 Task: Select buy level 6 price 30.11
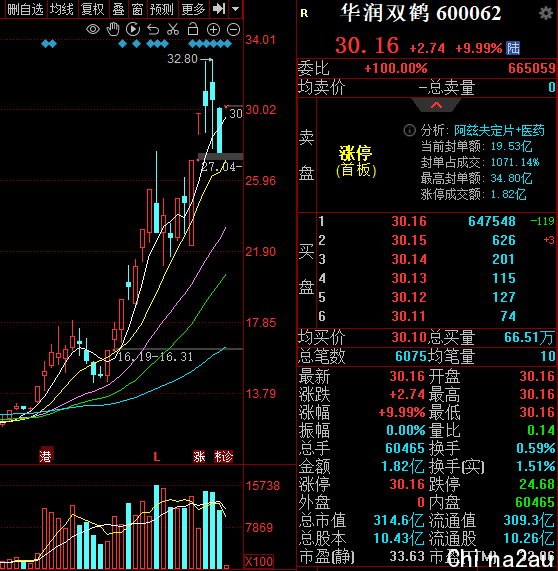pyautogui.click(x=409, y=316)
